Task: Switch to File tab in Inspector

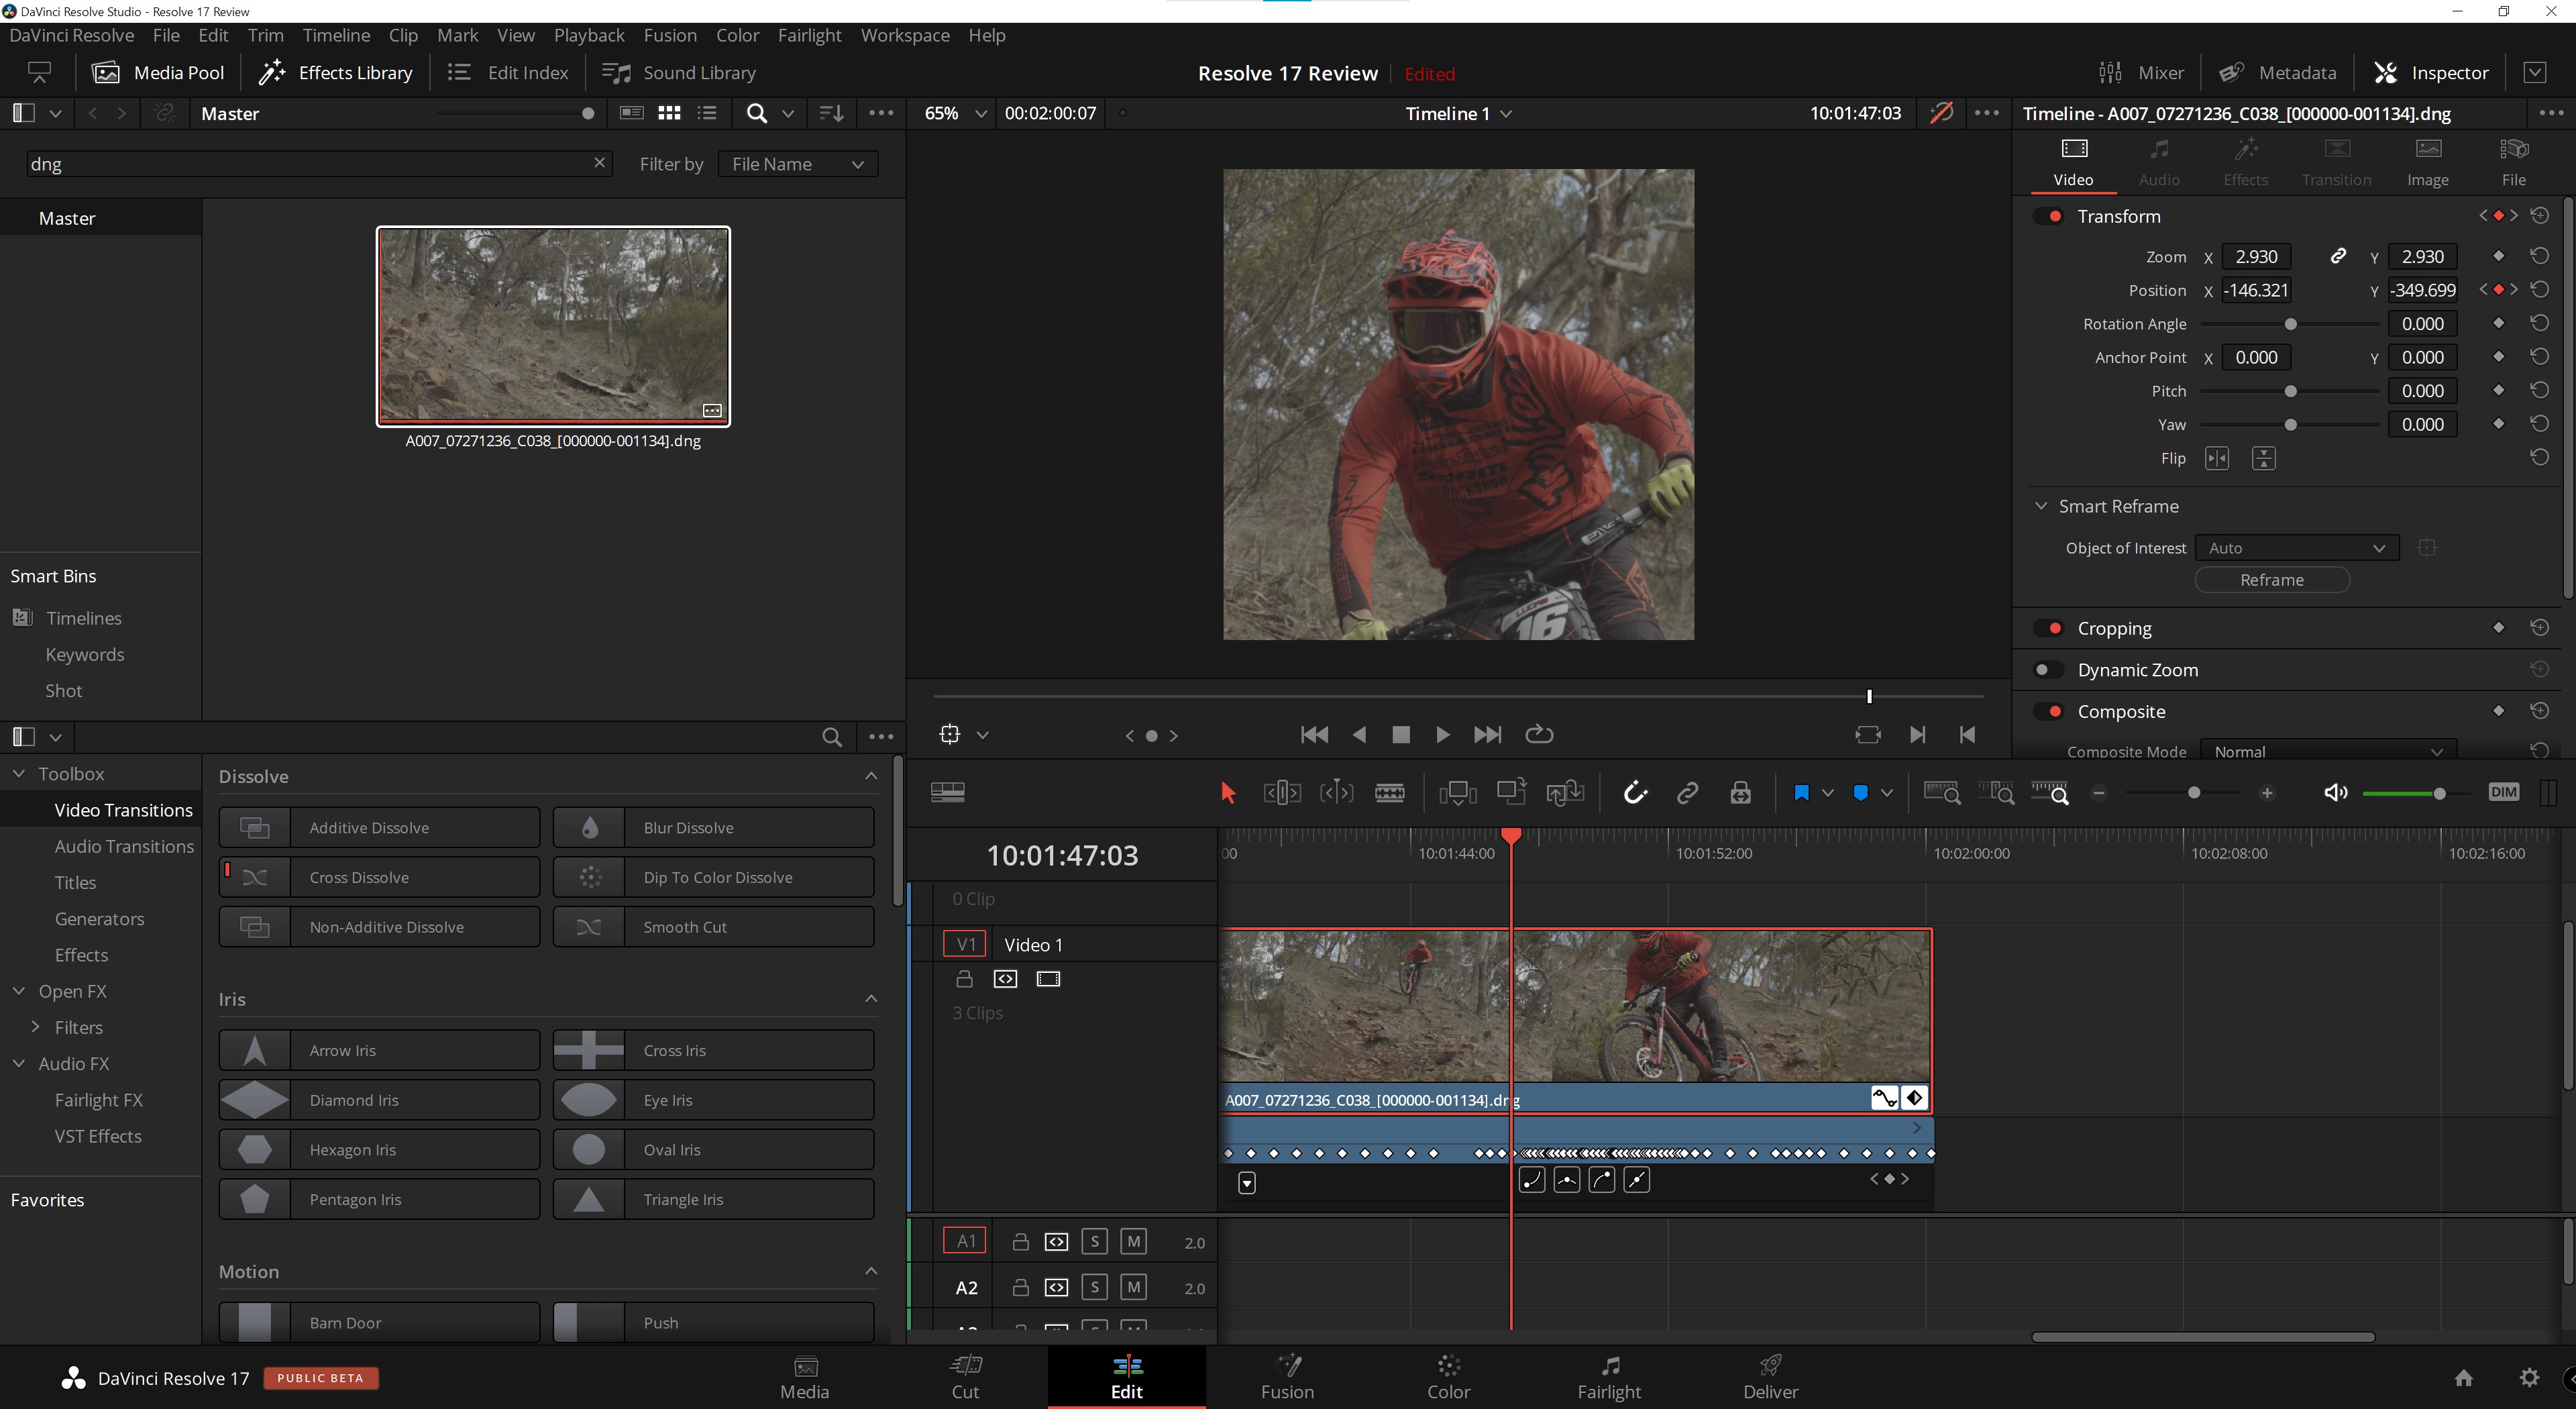Action: [x=2513, y=162]
